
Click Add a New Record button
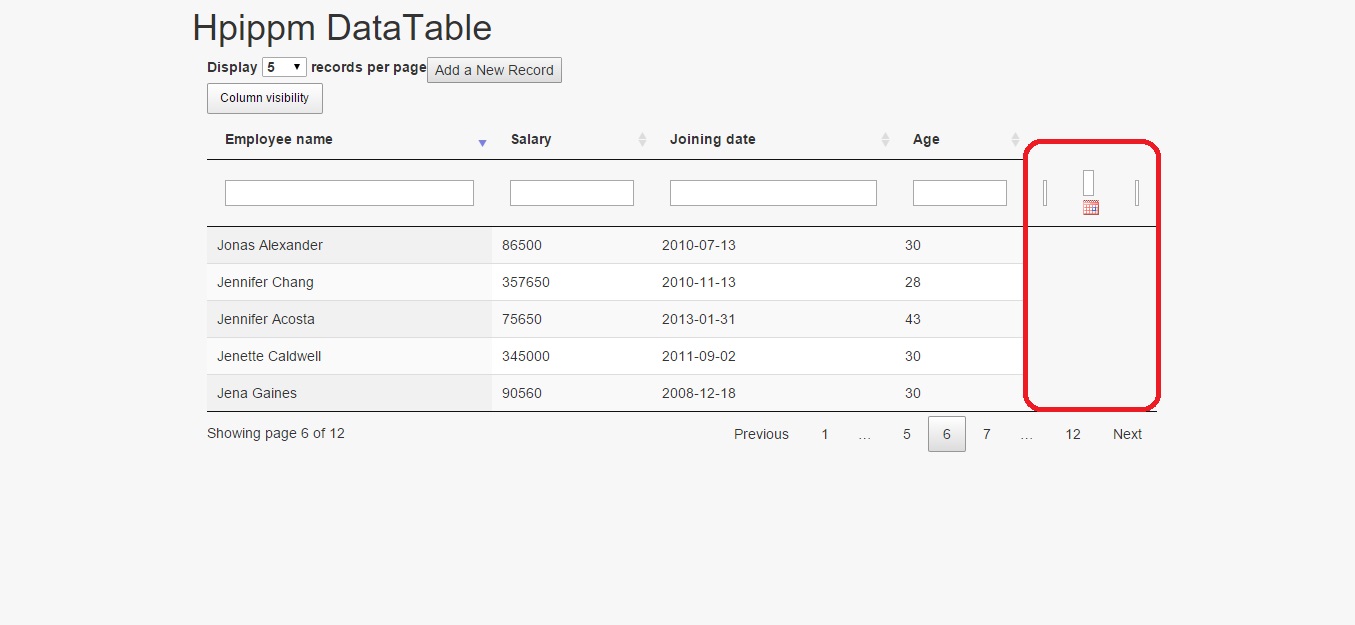[494, 70]
